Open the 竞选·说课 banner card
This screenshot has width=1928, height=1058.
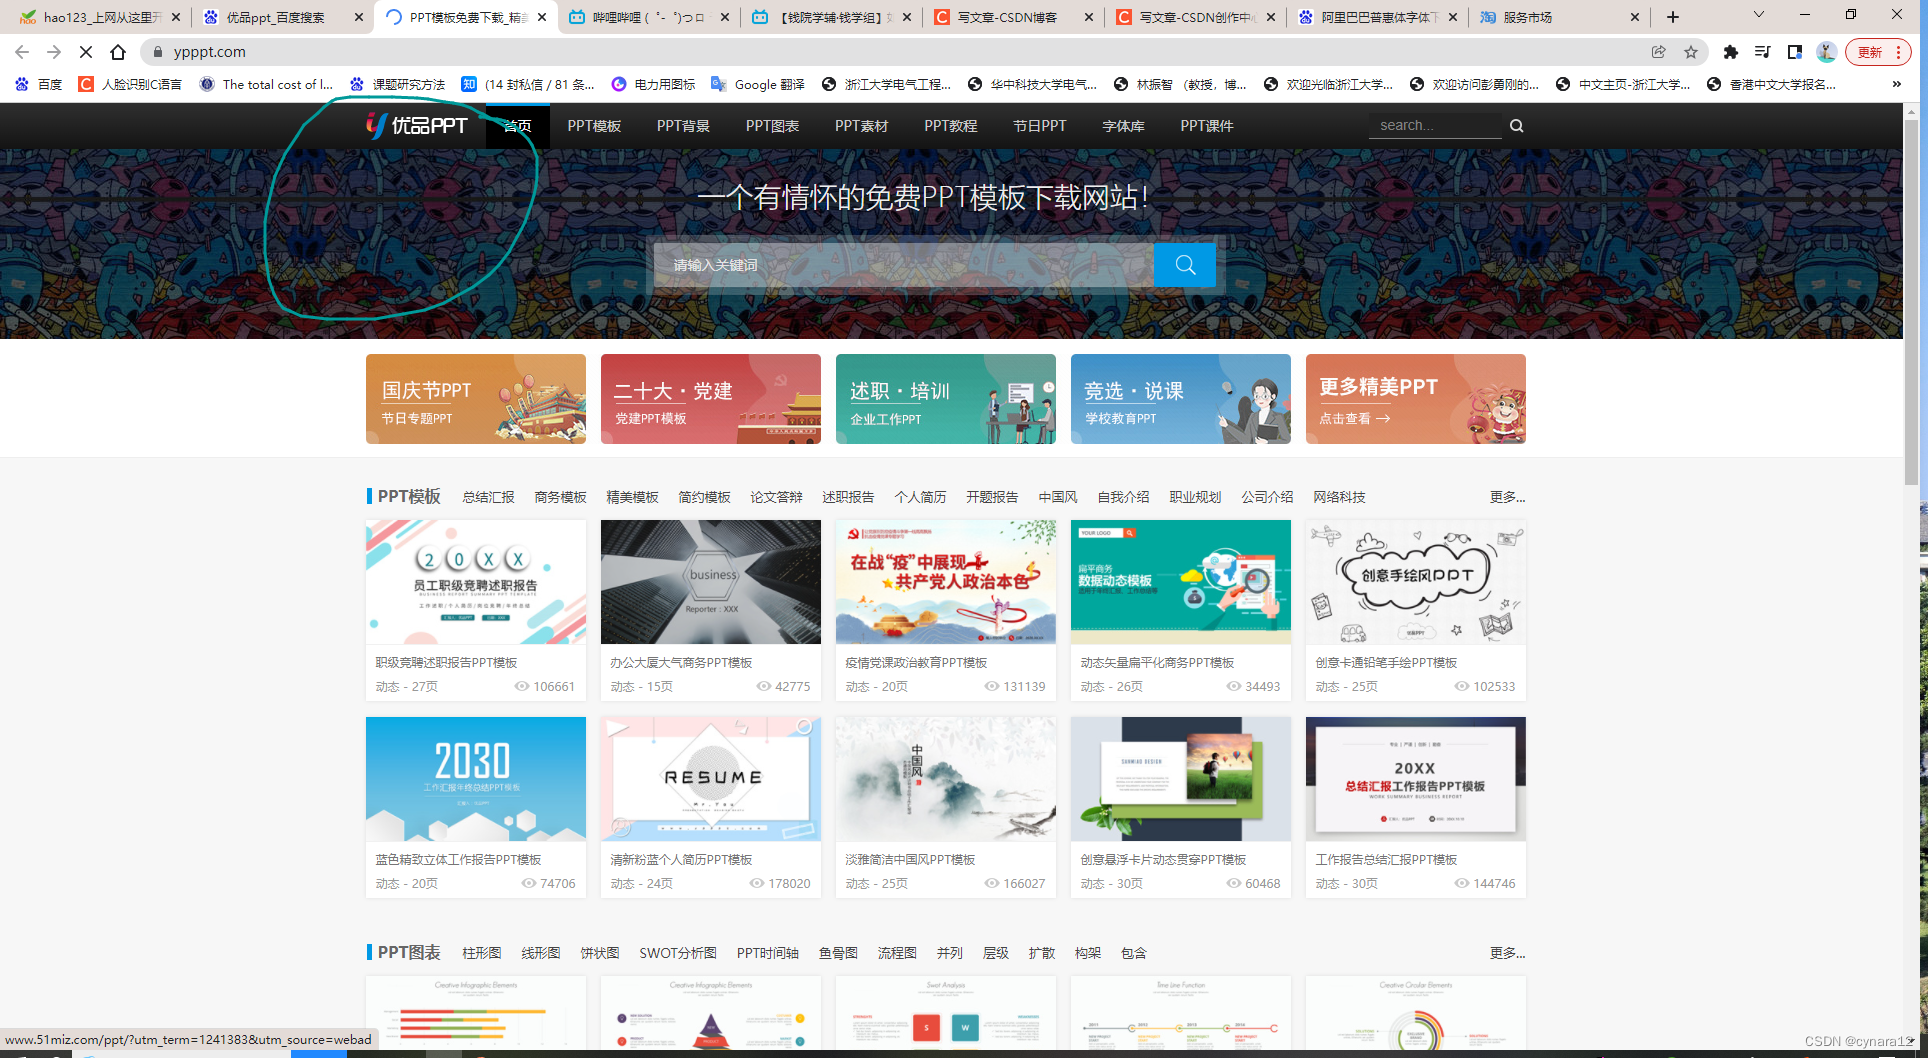[x=1181, y=399]
